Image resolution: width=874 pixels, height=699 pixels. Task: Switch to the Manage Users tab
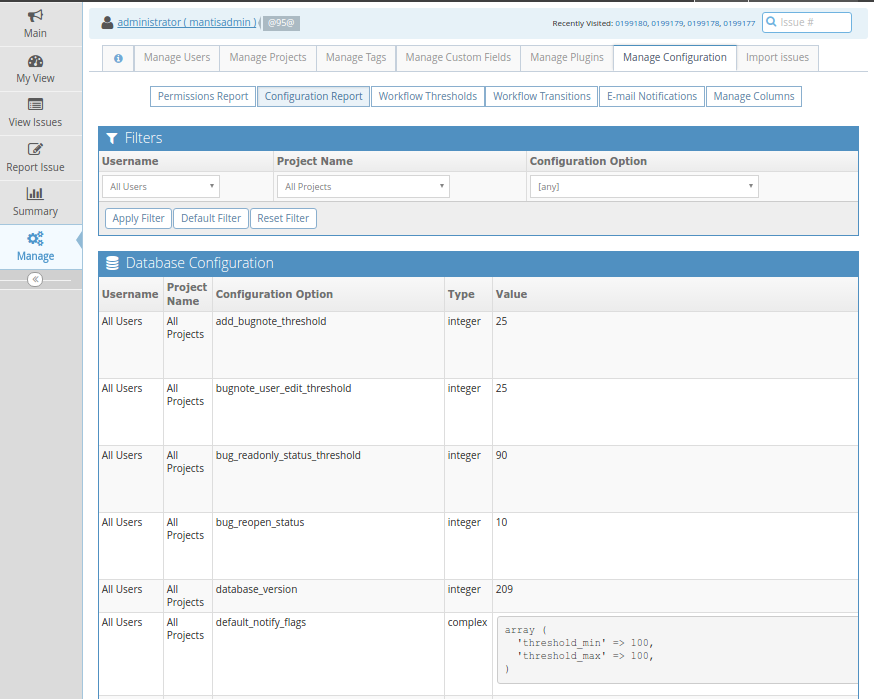coord(177,58)
